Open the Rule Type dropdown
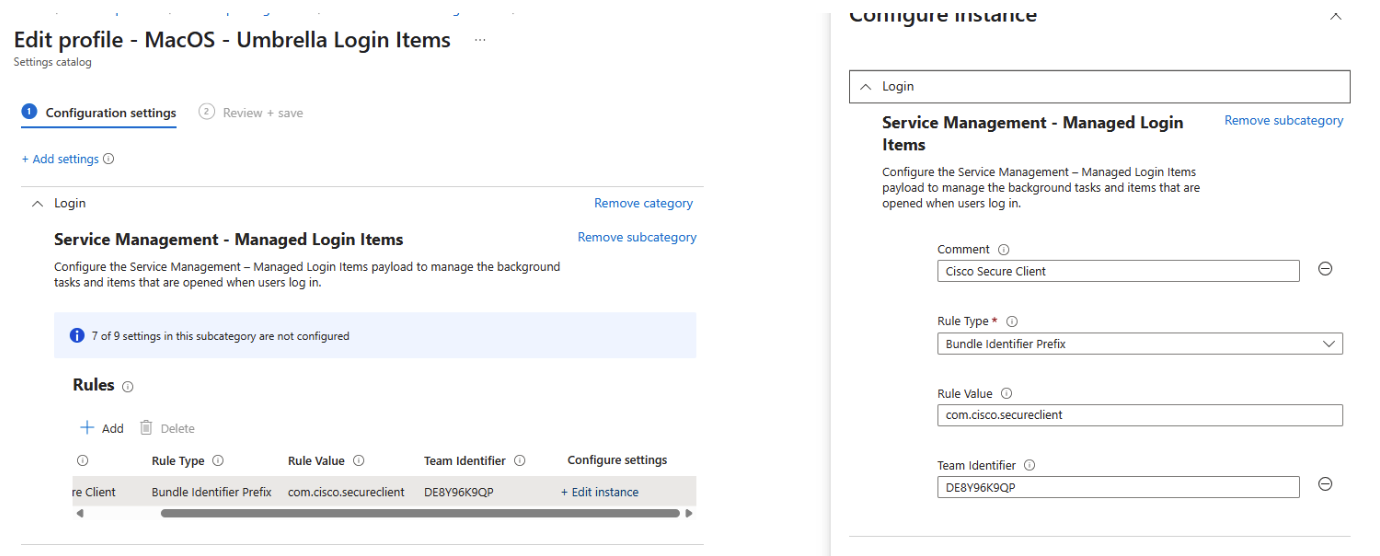This screenshot has width=1380, height=556. 1140,344
